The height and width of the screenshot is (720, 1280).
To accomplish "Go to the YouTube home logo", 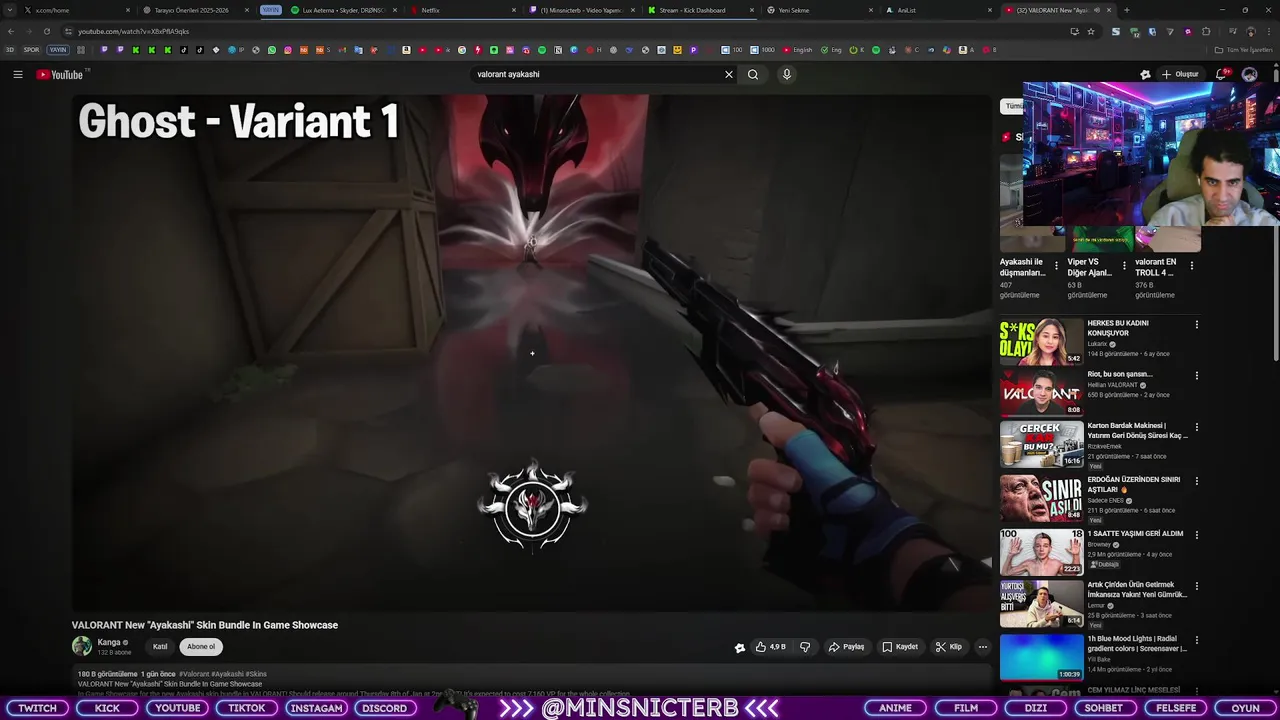I will point(60,75).
